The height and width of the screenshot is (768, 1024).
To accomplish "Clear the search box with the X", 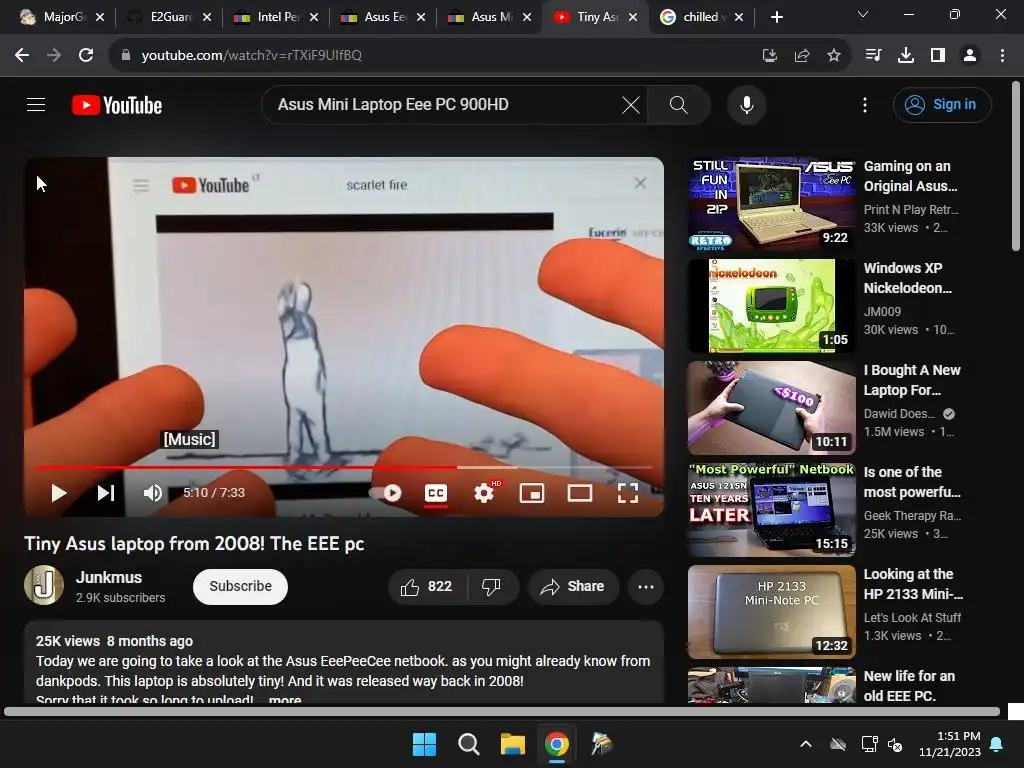I will [631, 104].
